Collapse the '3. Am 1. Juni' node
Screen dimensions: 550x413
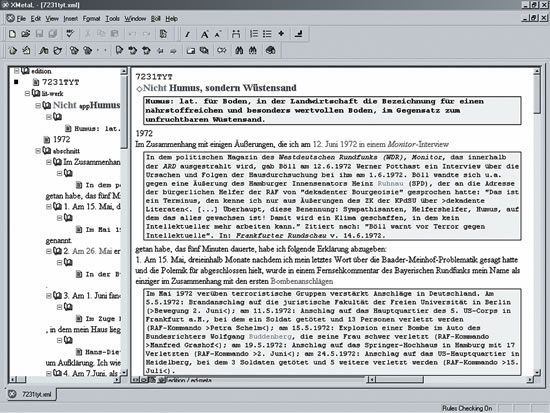tap(49, 296)
